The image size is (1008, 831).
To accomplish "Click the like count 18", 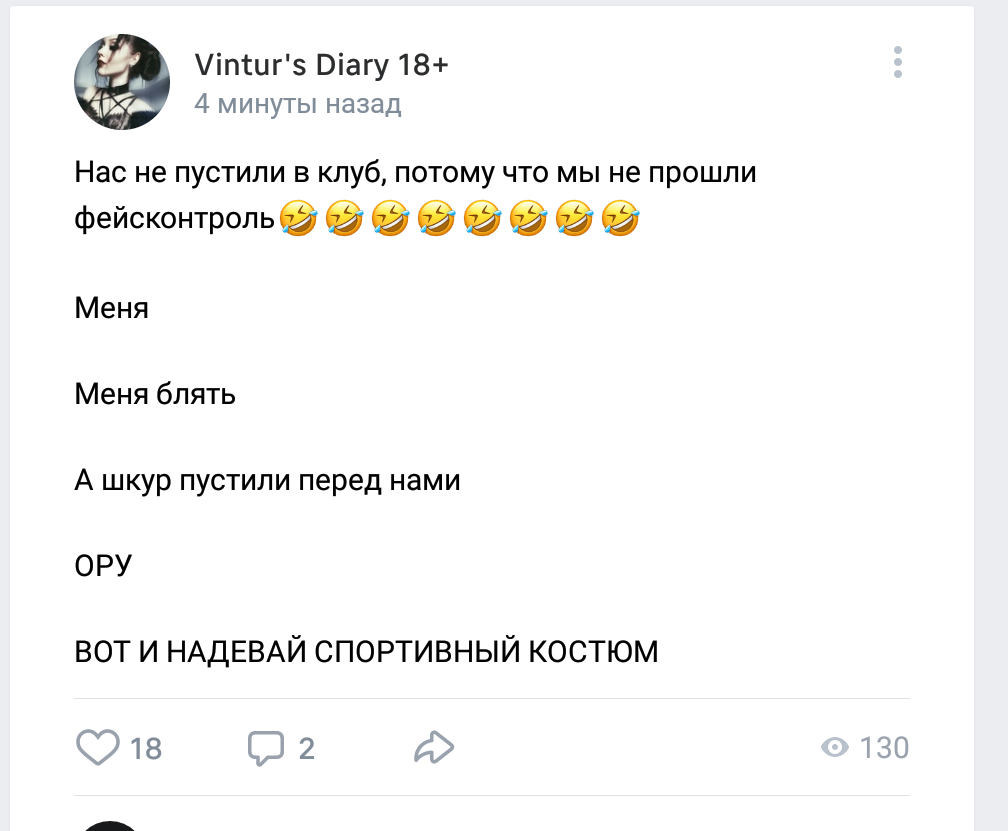I will 146,748.
